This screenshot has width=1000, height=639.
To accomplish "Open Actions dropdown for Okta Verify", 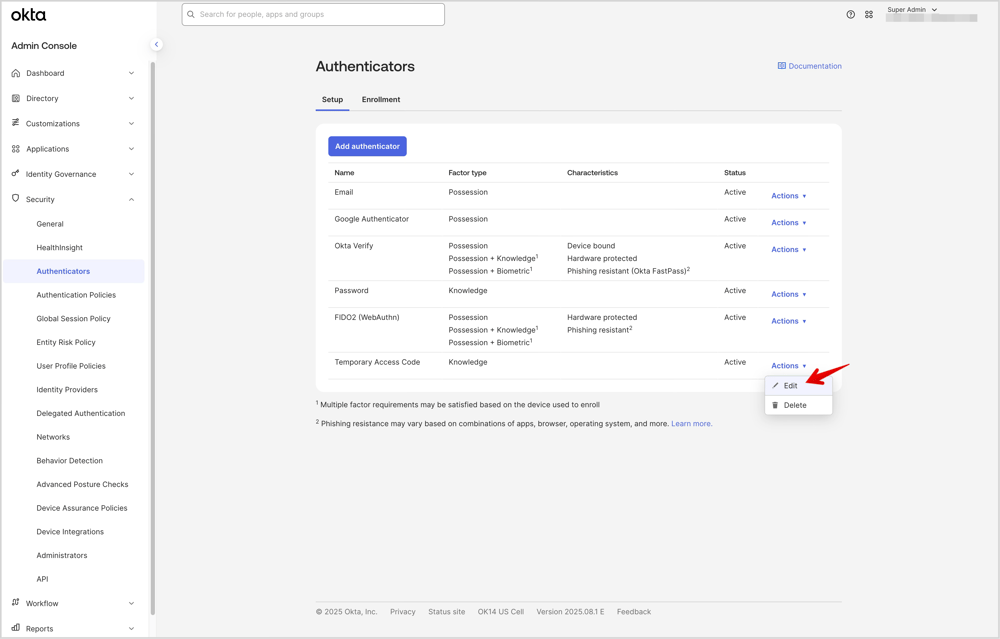I will click(789, 249).
